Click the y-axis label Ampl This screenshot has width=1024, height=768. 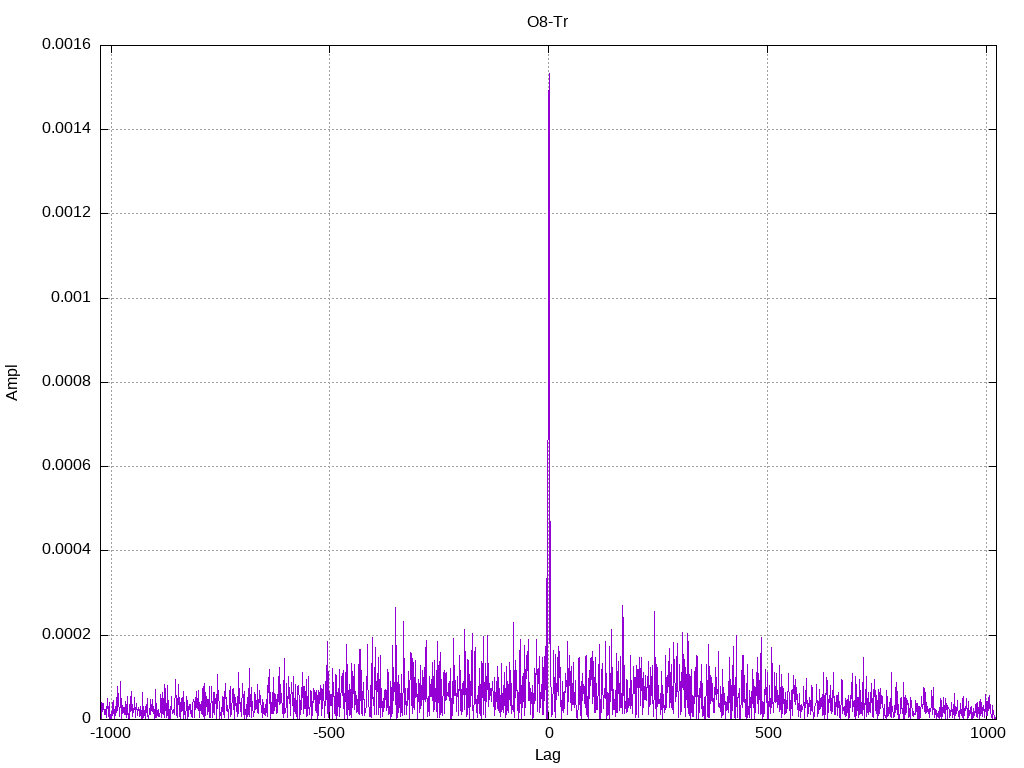pyautogui.click(x=12, y=383)
